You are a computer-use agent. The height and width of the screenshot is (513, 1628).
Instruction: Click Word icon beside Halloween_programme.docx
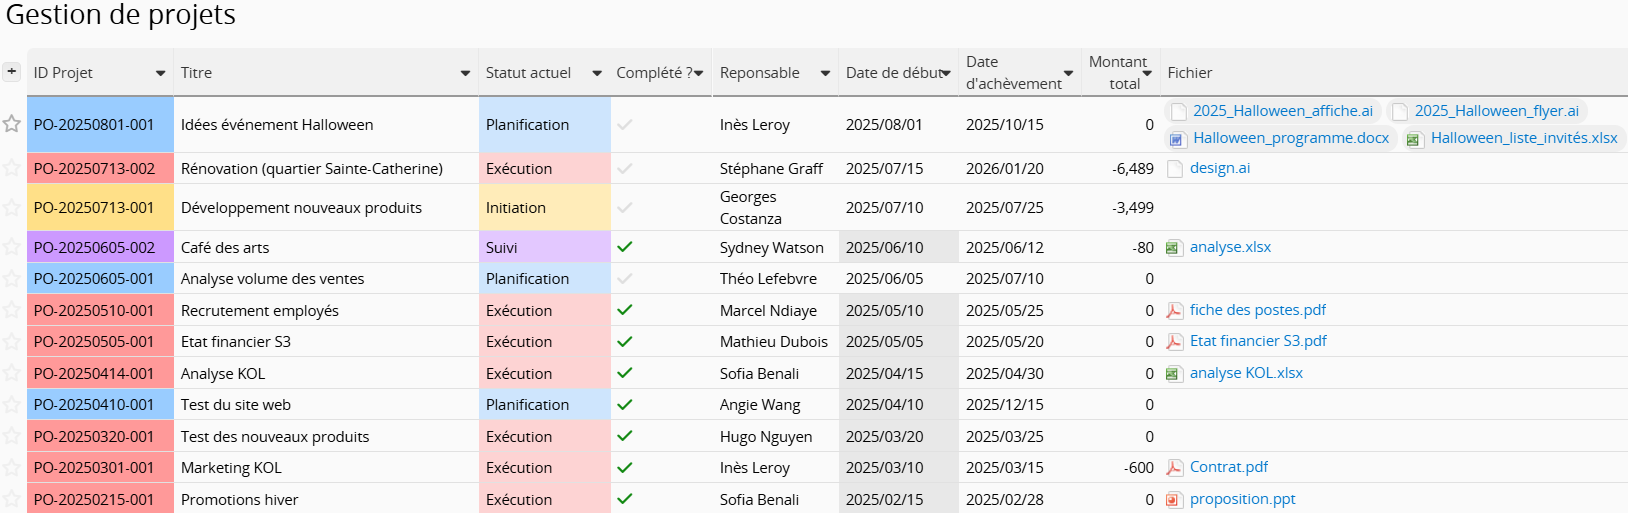click(1178, 139)
